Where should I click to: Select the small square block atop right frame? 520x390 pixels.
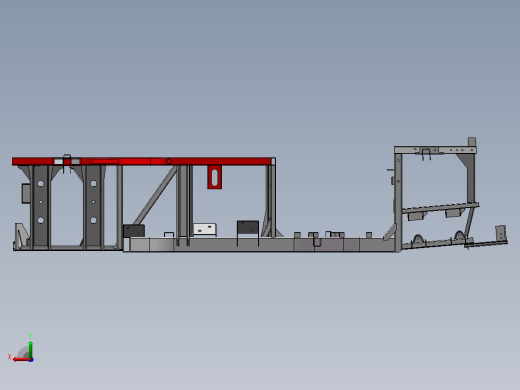click(472, 141)
